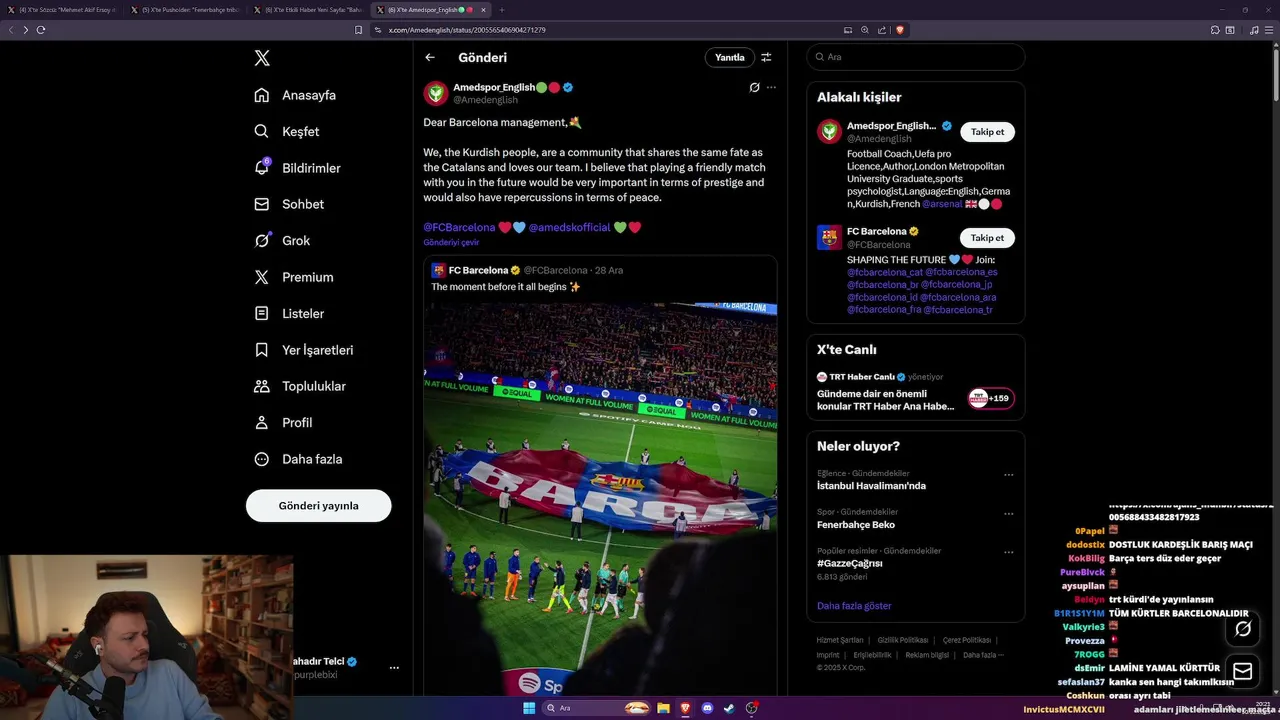Bookmark page using address bar icon
This screenshot has width=1280, height=720.
[359, 30]
